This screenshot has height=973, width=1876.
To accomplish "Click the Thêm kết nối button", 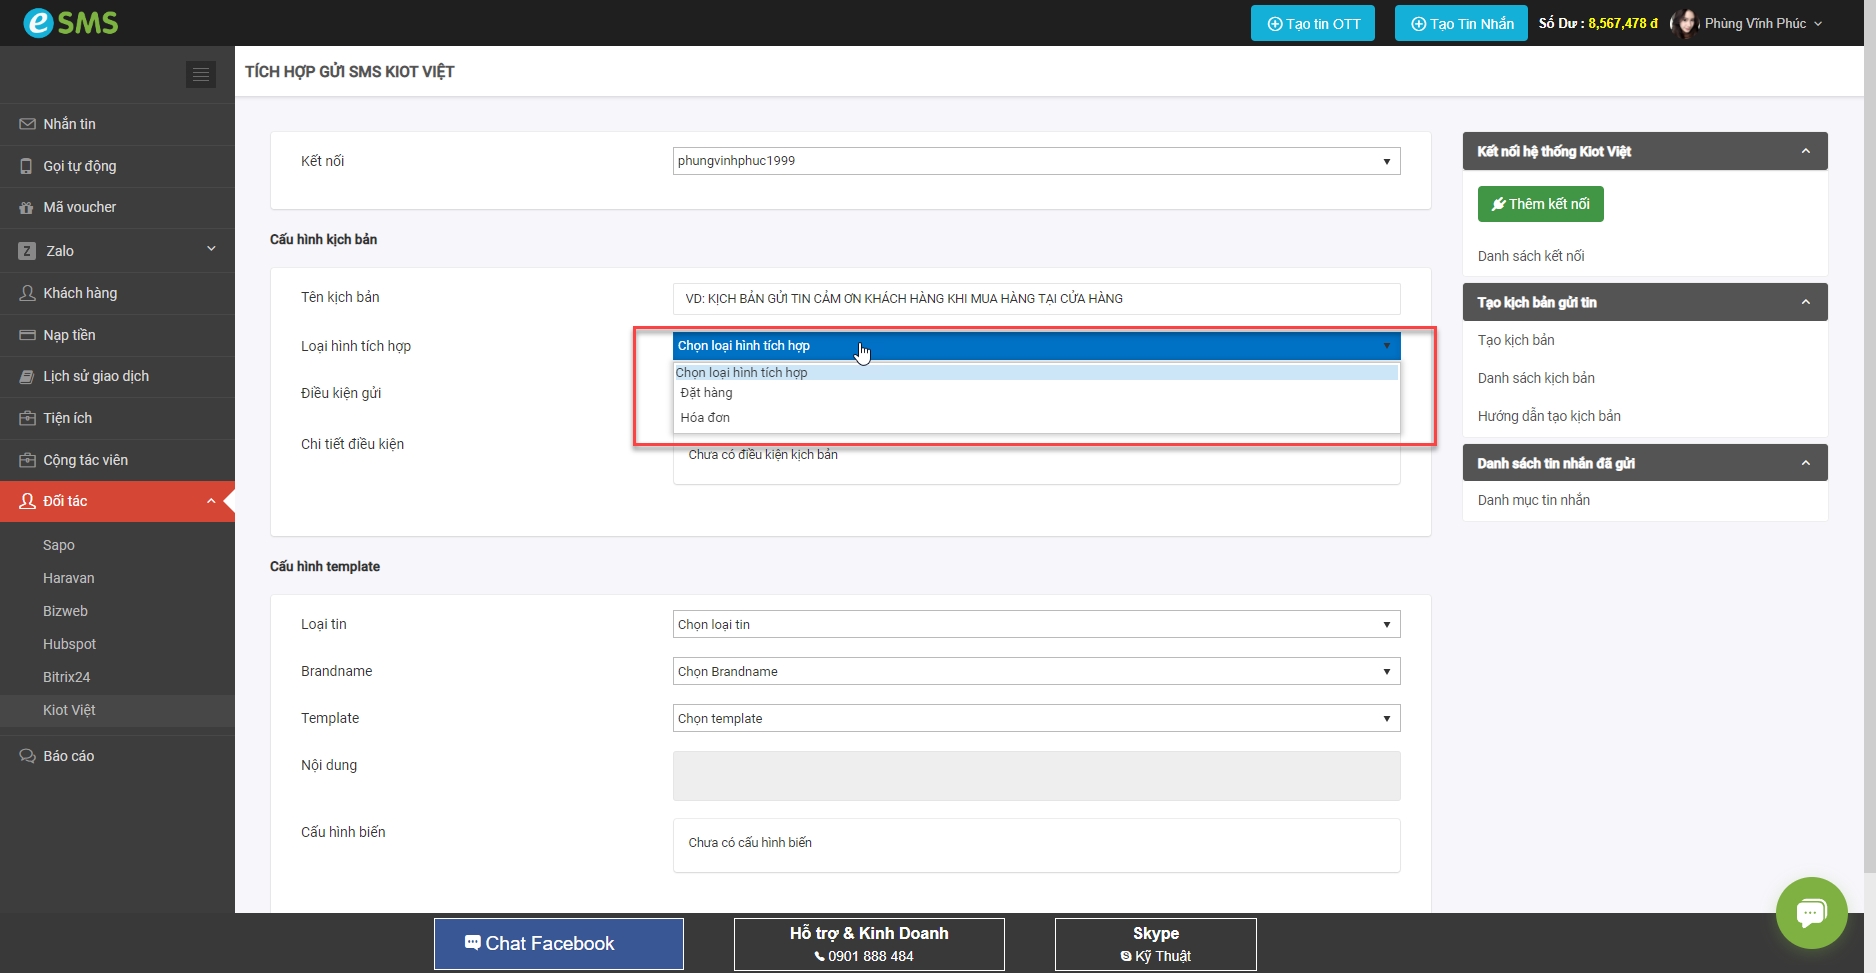I will (1540, 204).
